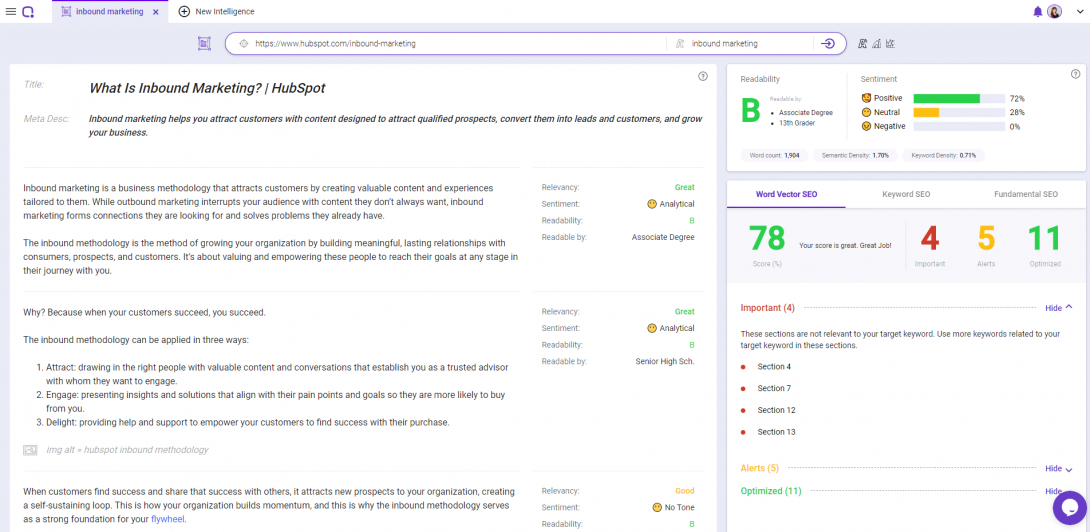Click the Important (4) heading
Viewport: 1090px width, 532px height.
click(767, 307)
